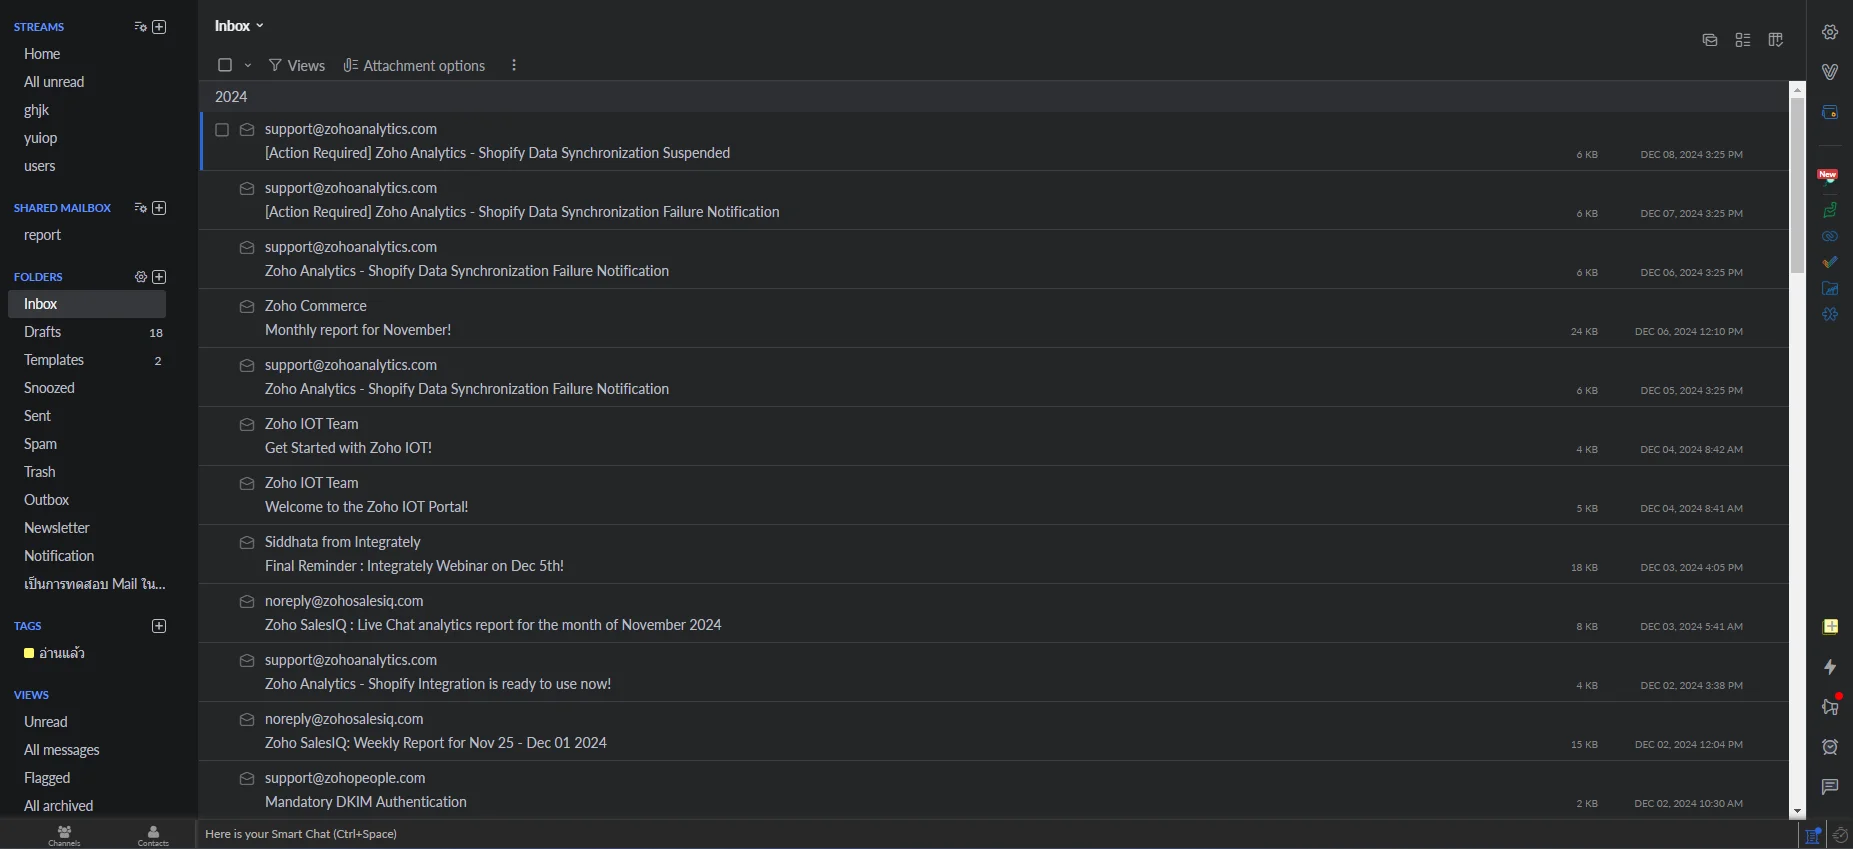Open the Newsletter folder
Screen dimensions: 1853x849
[87, 528]
